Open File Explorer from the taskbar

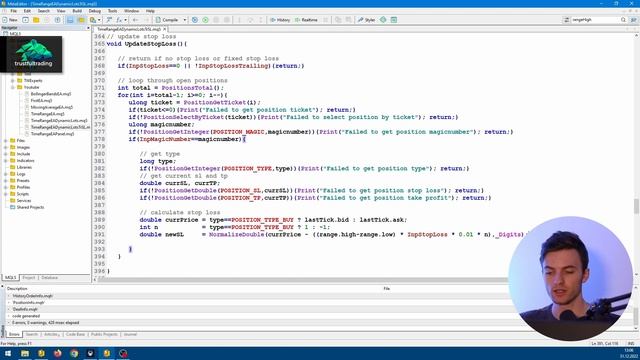click(25, 353)
